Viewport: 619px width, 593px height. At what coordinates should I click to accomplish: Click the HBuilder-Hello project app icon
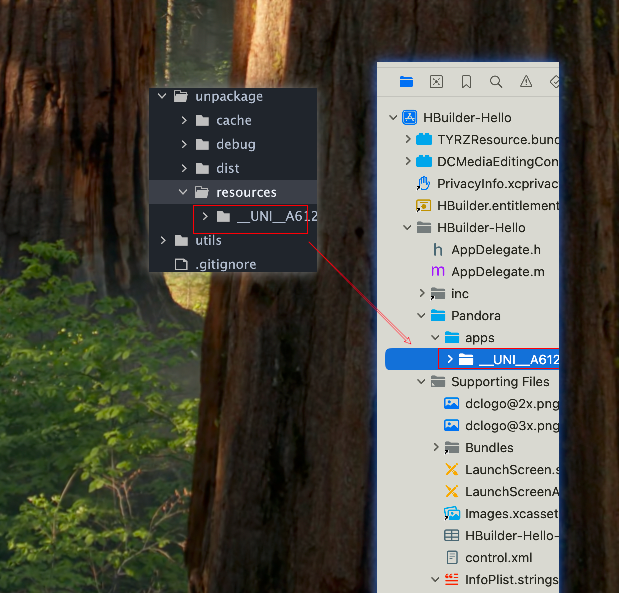click(x=409, y=118)
